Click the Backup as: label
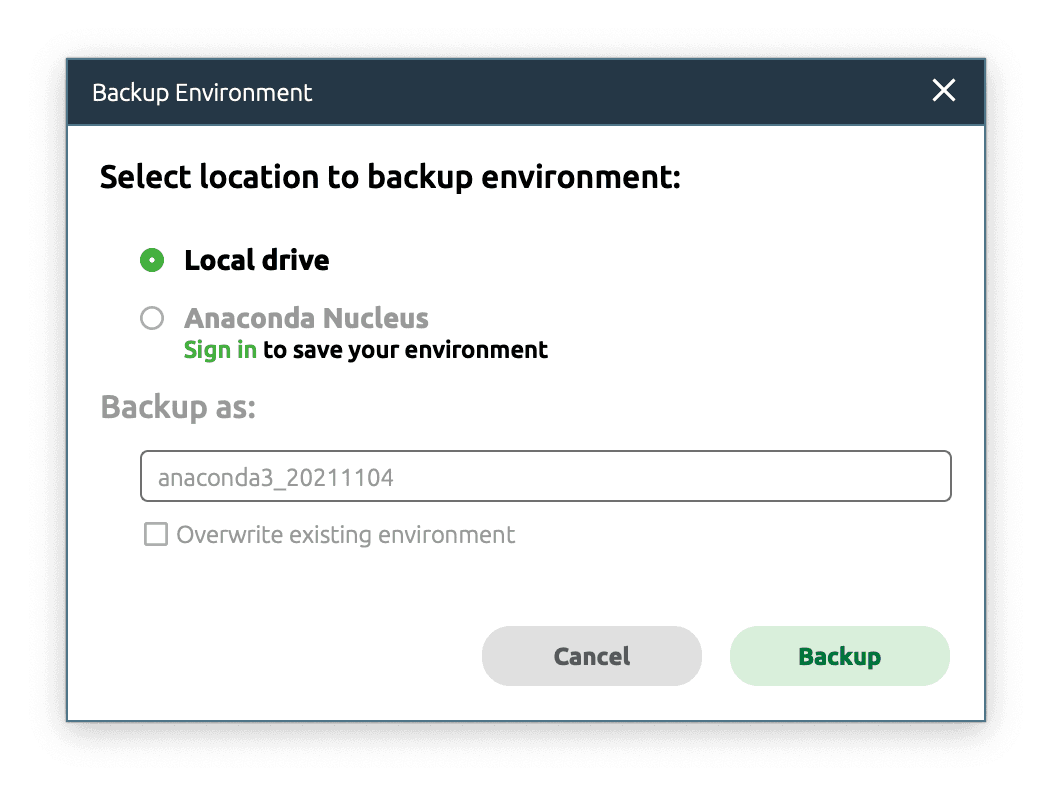Image resolution: width=1052 pixels, height=796 pixels. tap(178, 407)
